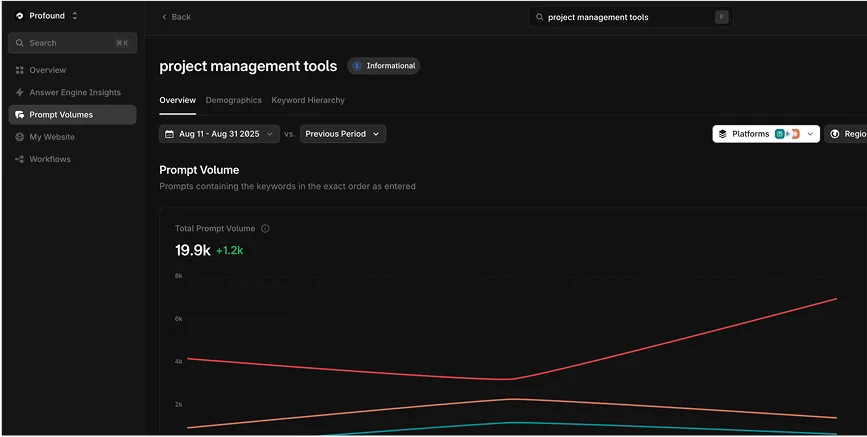Click the Profound logo icon
The width and height of the screenshot is (867, 437).
(20, 16)
